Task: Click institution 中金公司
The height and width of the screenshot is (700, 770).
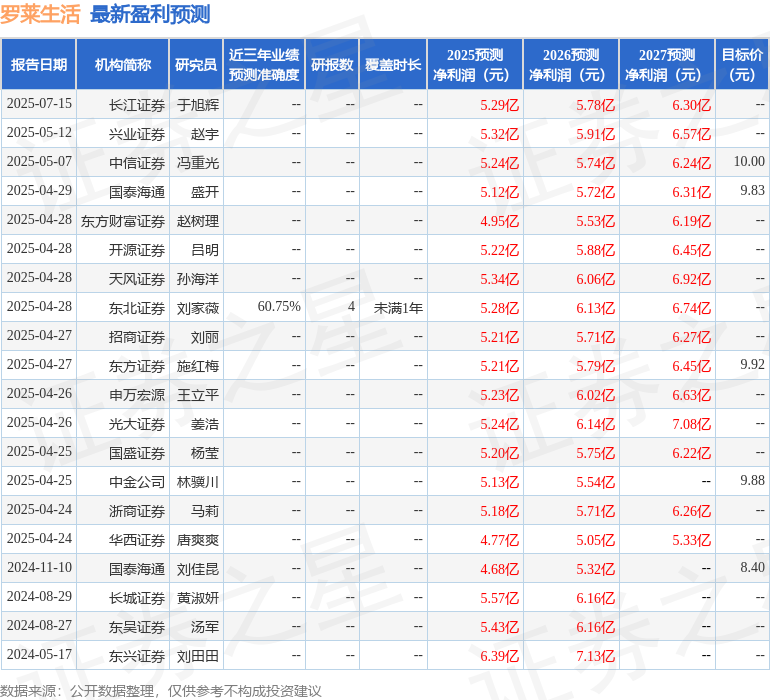Action: pyautogui.click(x=137, y=482)
